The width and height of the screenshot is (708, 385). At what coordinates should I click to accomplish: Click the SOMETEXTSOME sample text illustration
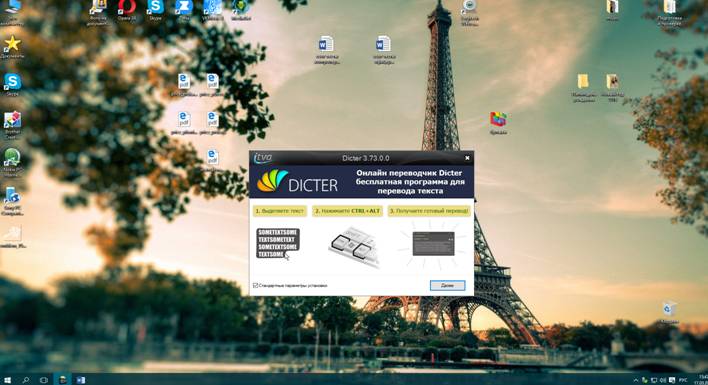[278, 243]
